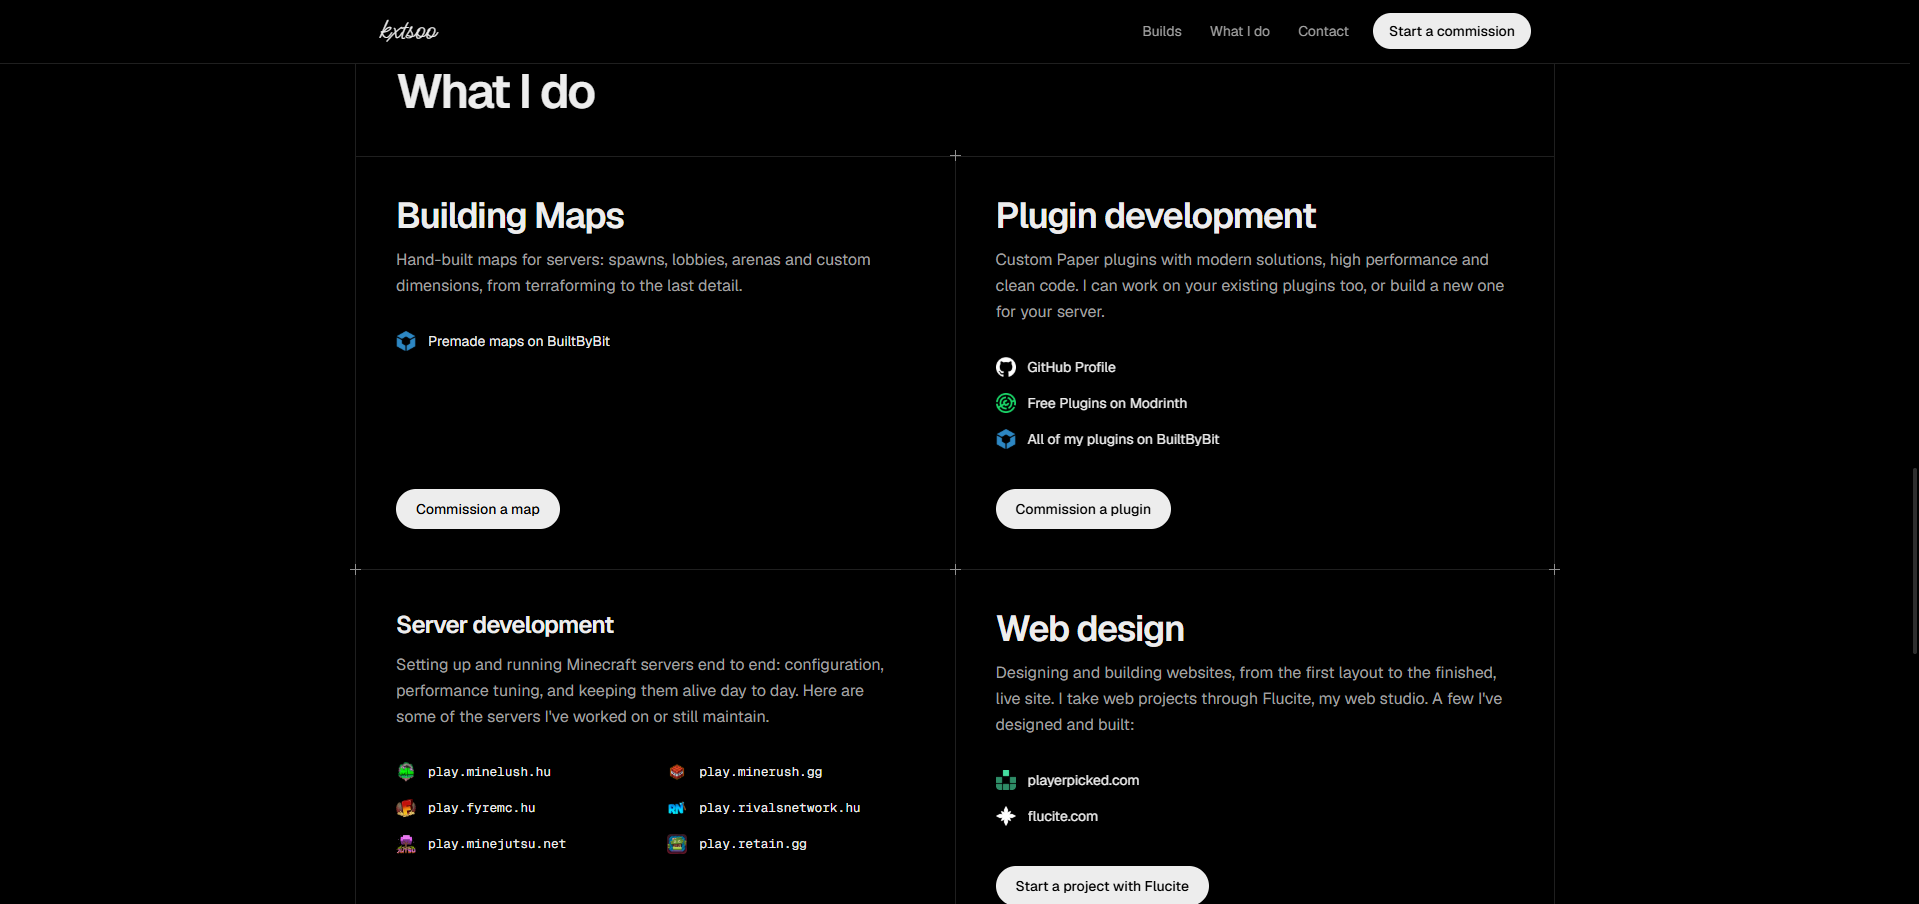1919x904 pixels.
Task: Click play.minerush.gg server address
Action: click(761, 772)
